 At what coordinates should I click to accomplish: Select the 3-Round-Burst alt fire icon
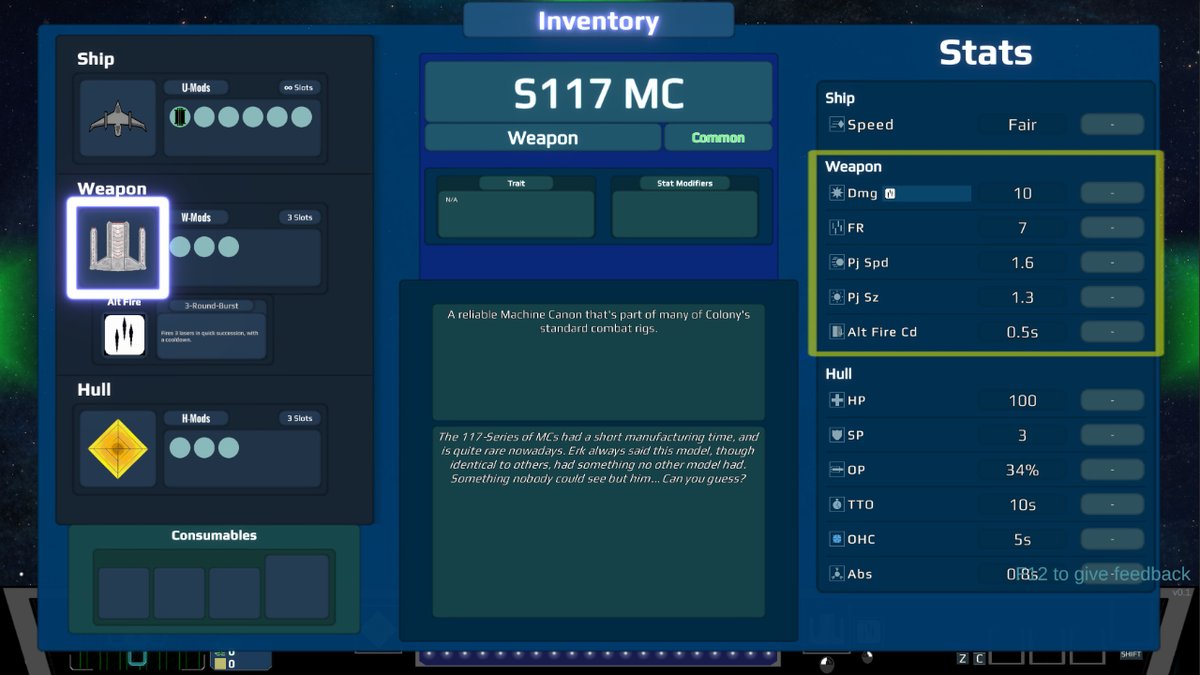pyautogui.click(x=125, y=335)
